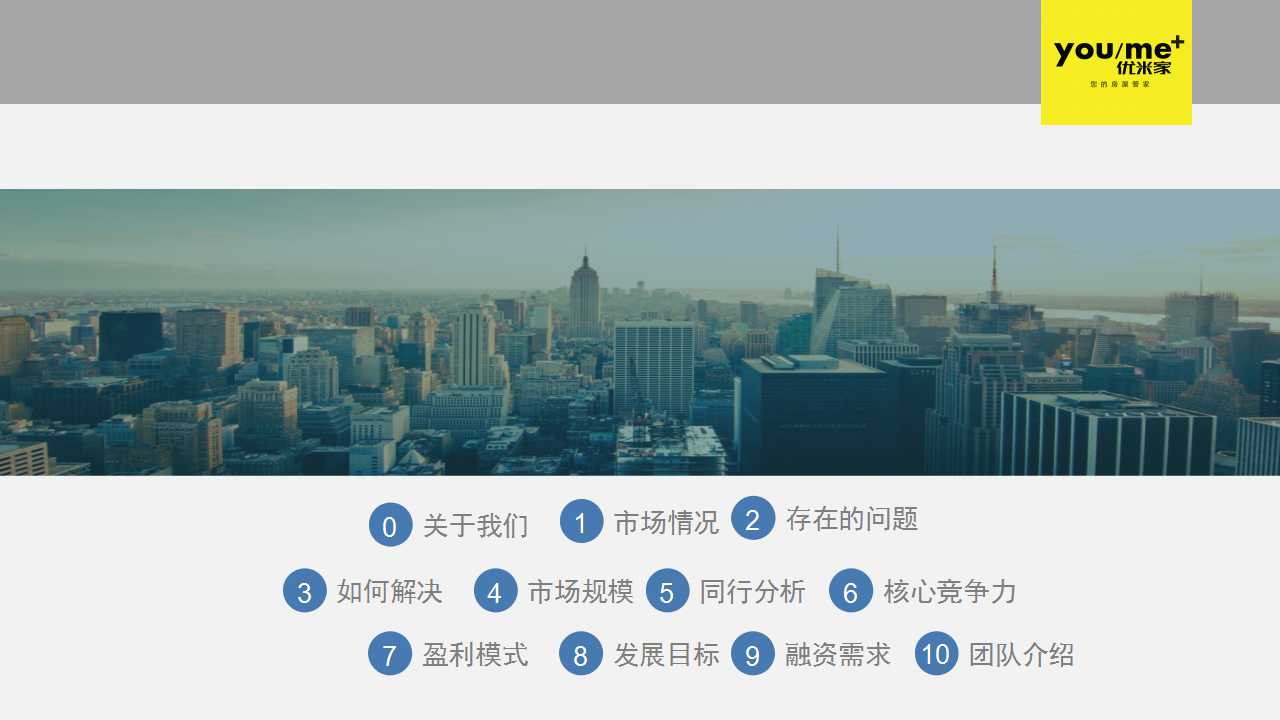Click the number 0 circle icon

(x=390, y=526)
